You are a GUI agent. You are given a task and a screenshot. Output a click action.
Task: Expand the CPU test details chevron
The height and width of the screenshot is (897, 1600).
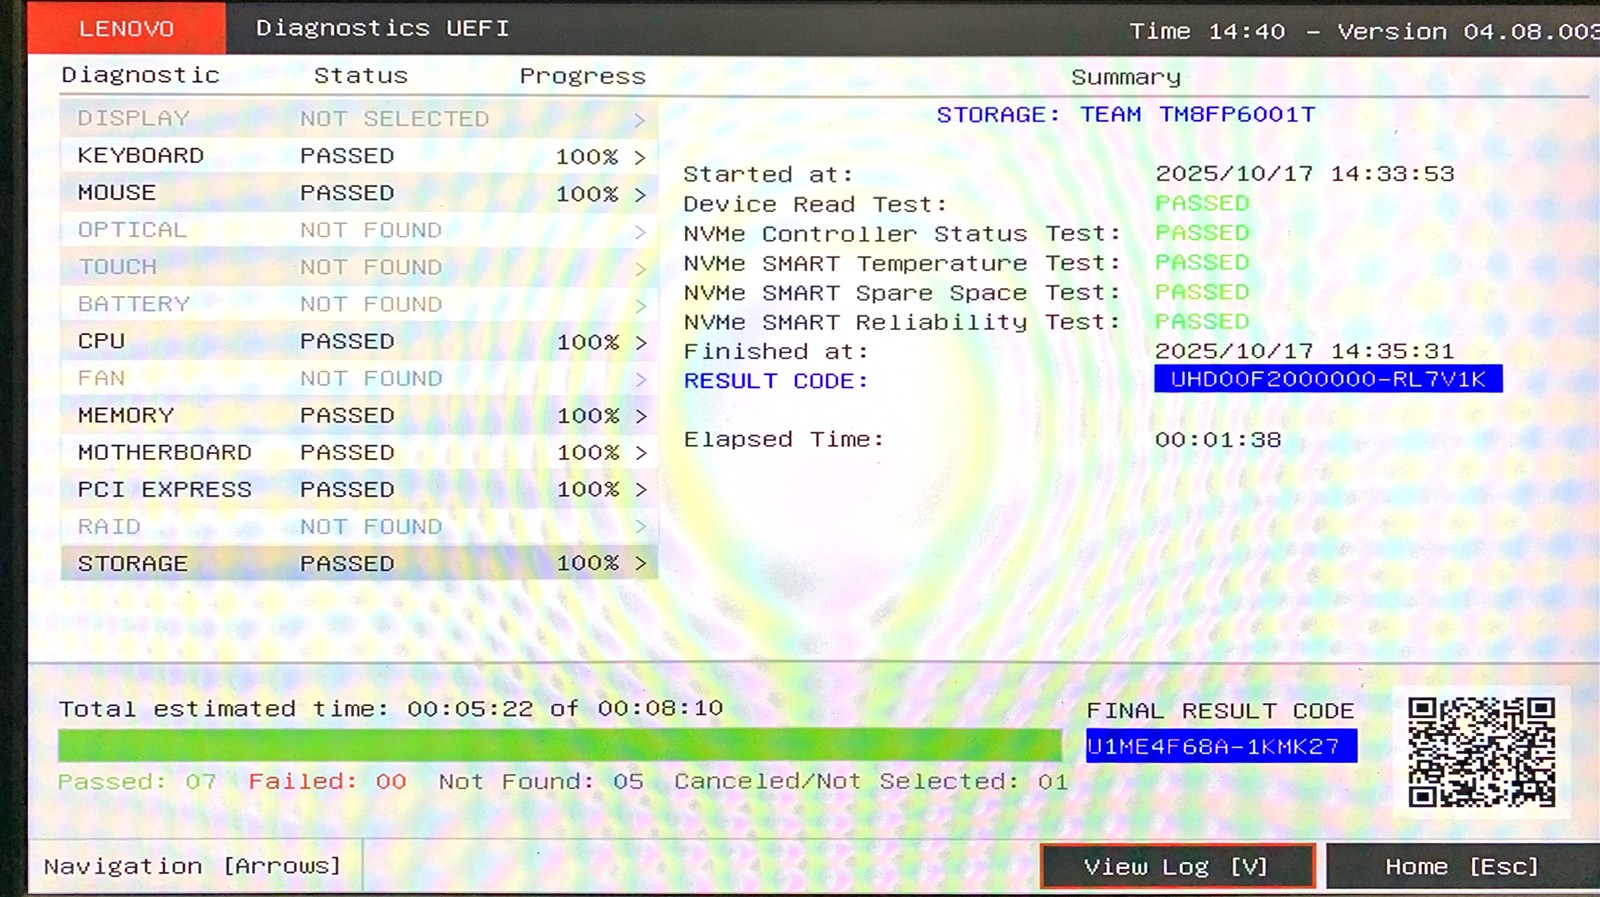[640, 342]
